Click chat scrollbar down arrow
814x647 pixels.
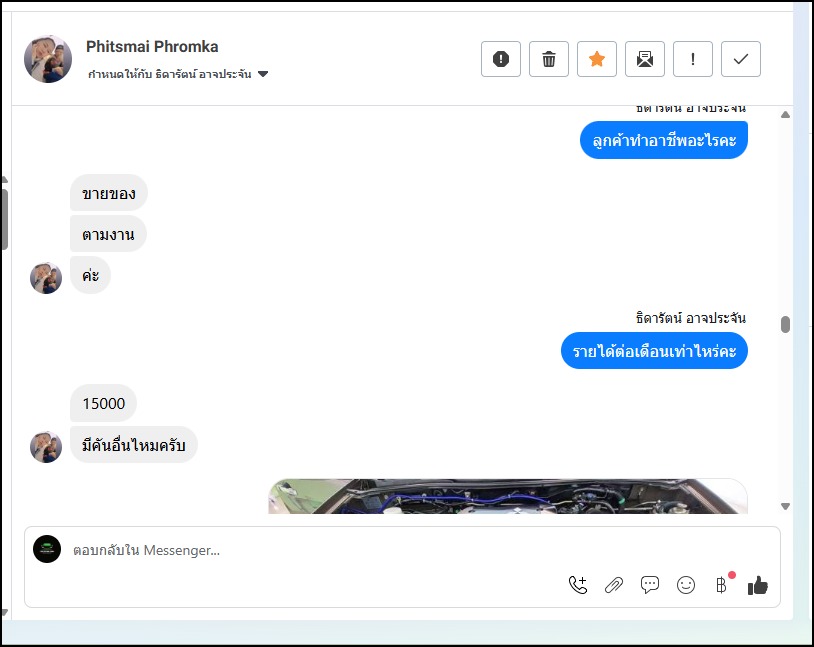[x=785, y=506]
